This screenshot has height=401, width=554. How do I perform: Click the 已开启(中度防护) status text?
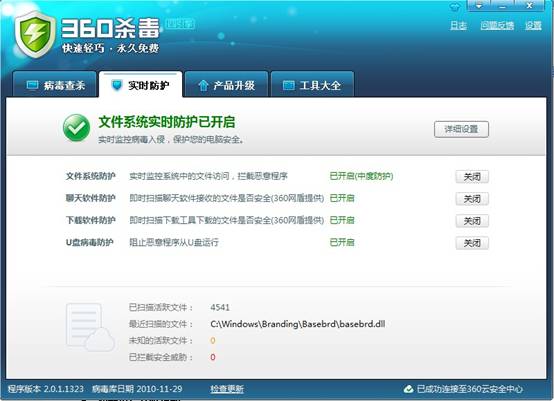[x=361, y=176]
